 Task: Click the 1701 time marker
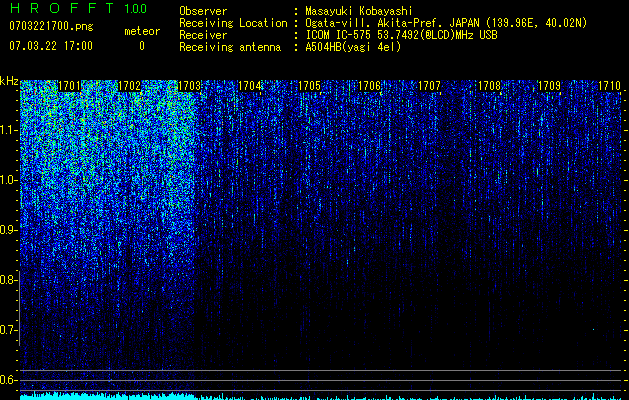point(70,86)
